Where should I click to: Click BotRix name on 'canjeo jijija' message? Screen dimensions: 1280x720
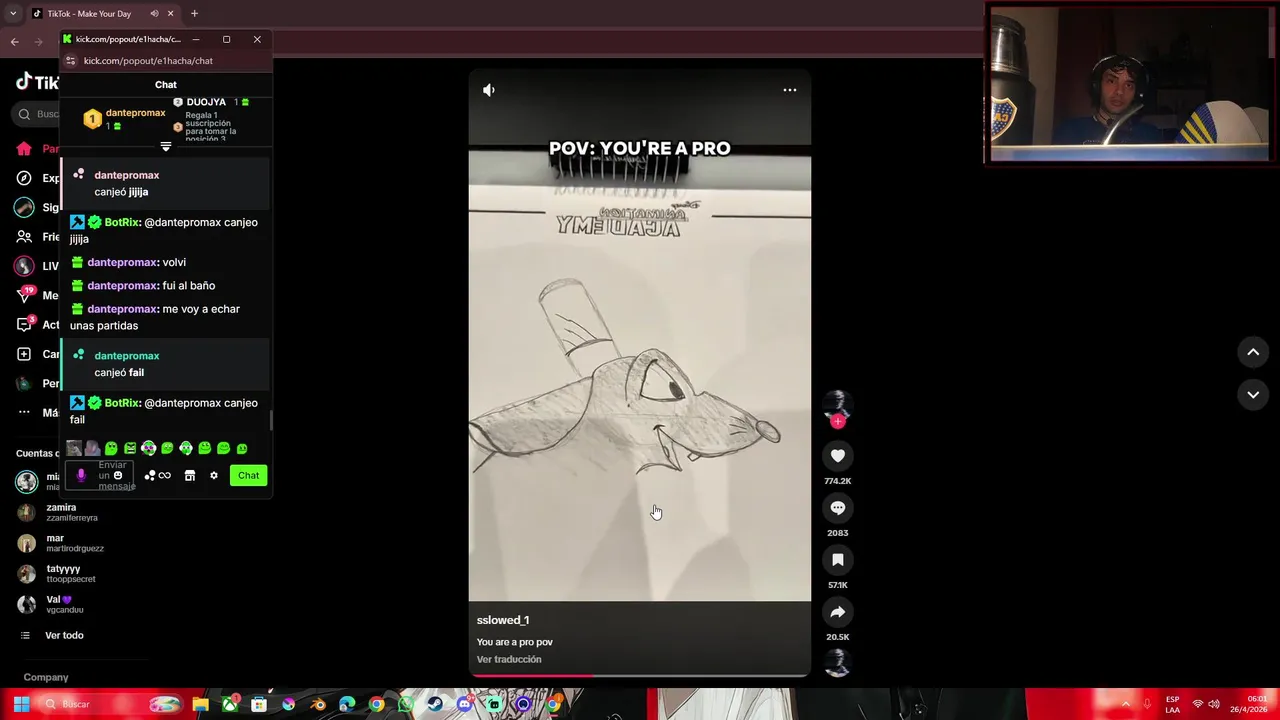coord(122,222)
